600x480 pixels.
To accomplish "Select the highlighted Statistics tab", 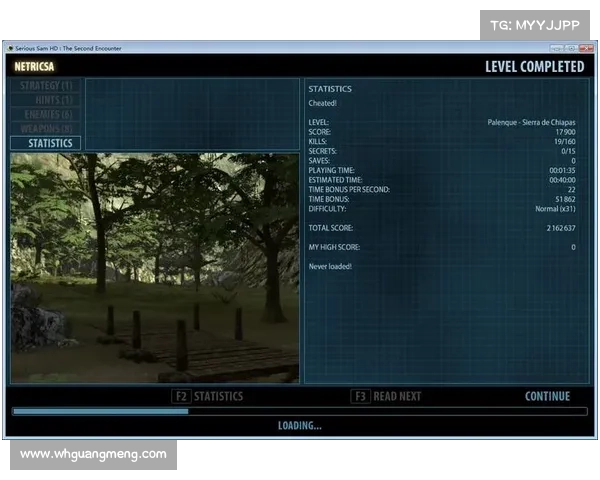I will click(x=46, y=143).
